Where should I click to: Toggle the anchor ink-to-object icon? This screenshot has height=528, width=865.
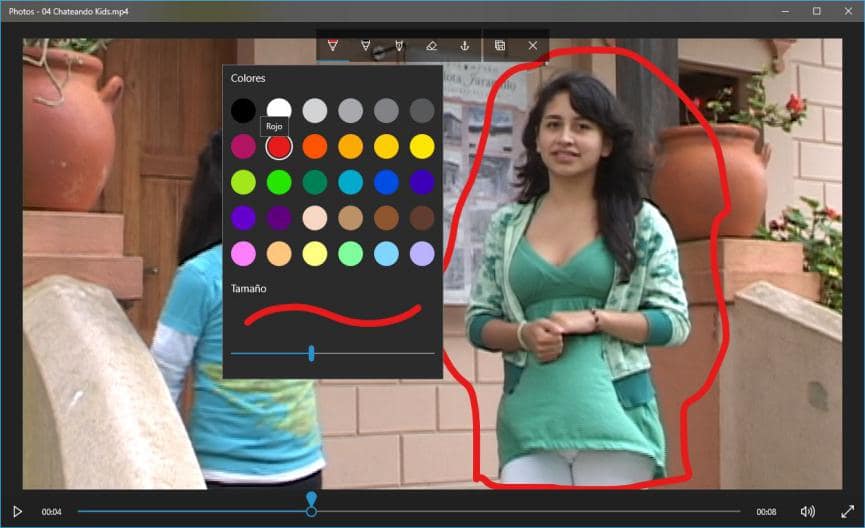464,46
